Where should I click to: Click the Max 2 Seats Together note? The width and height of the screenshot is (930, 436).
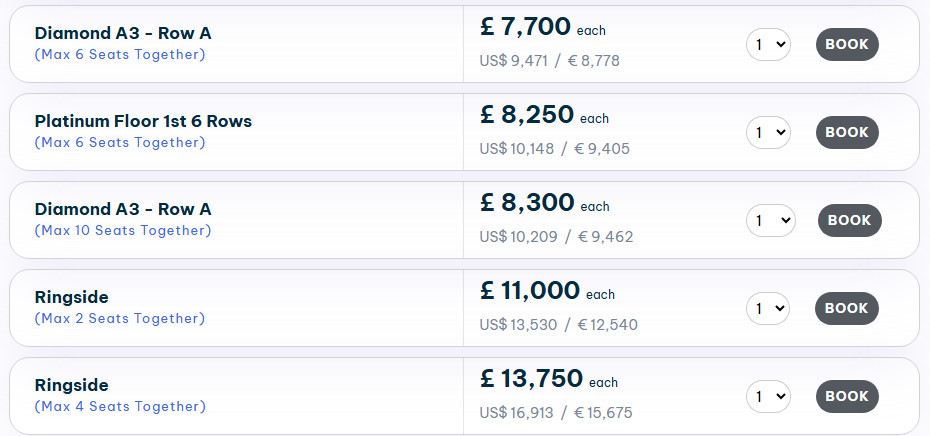[119, 319]
